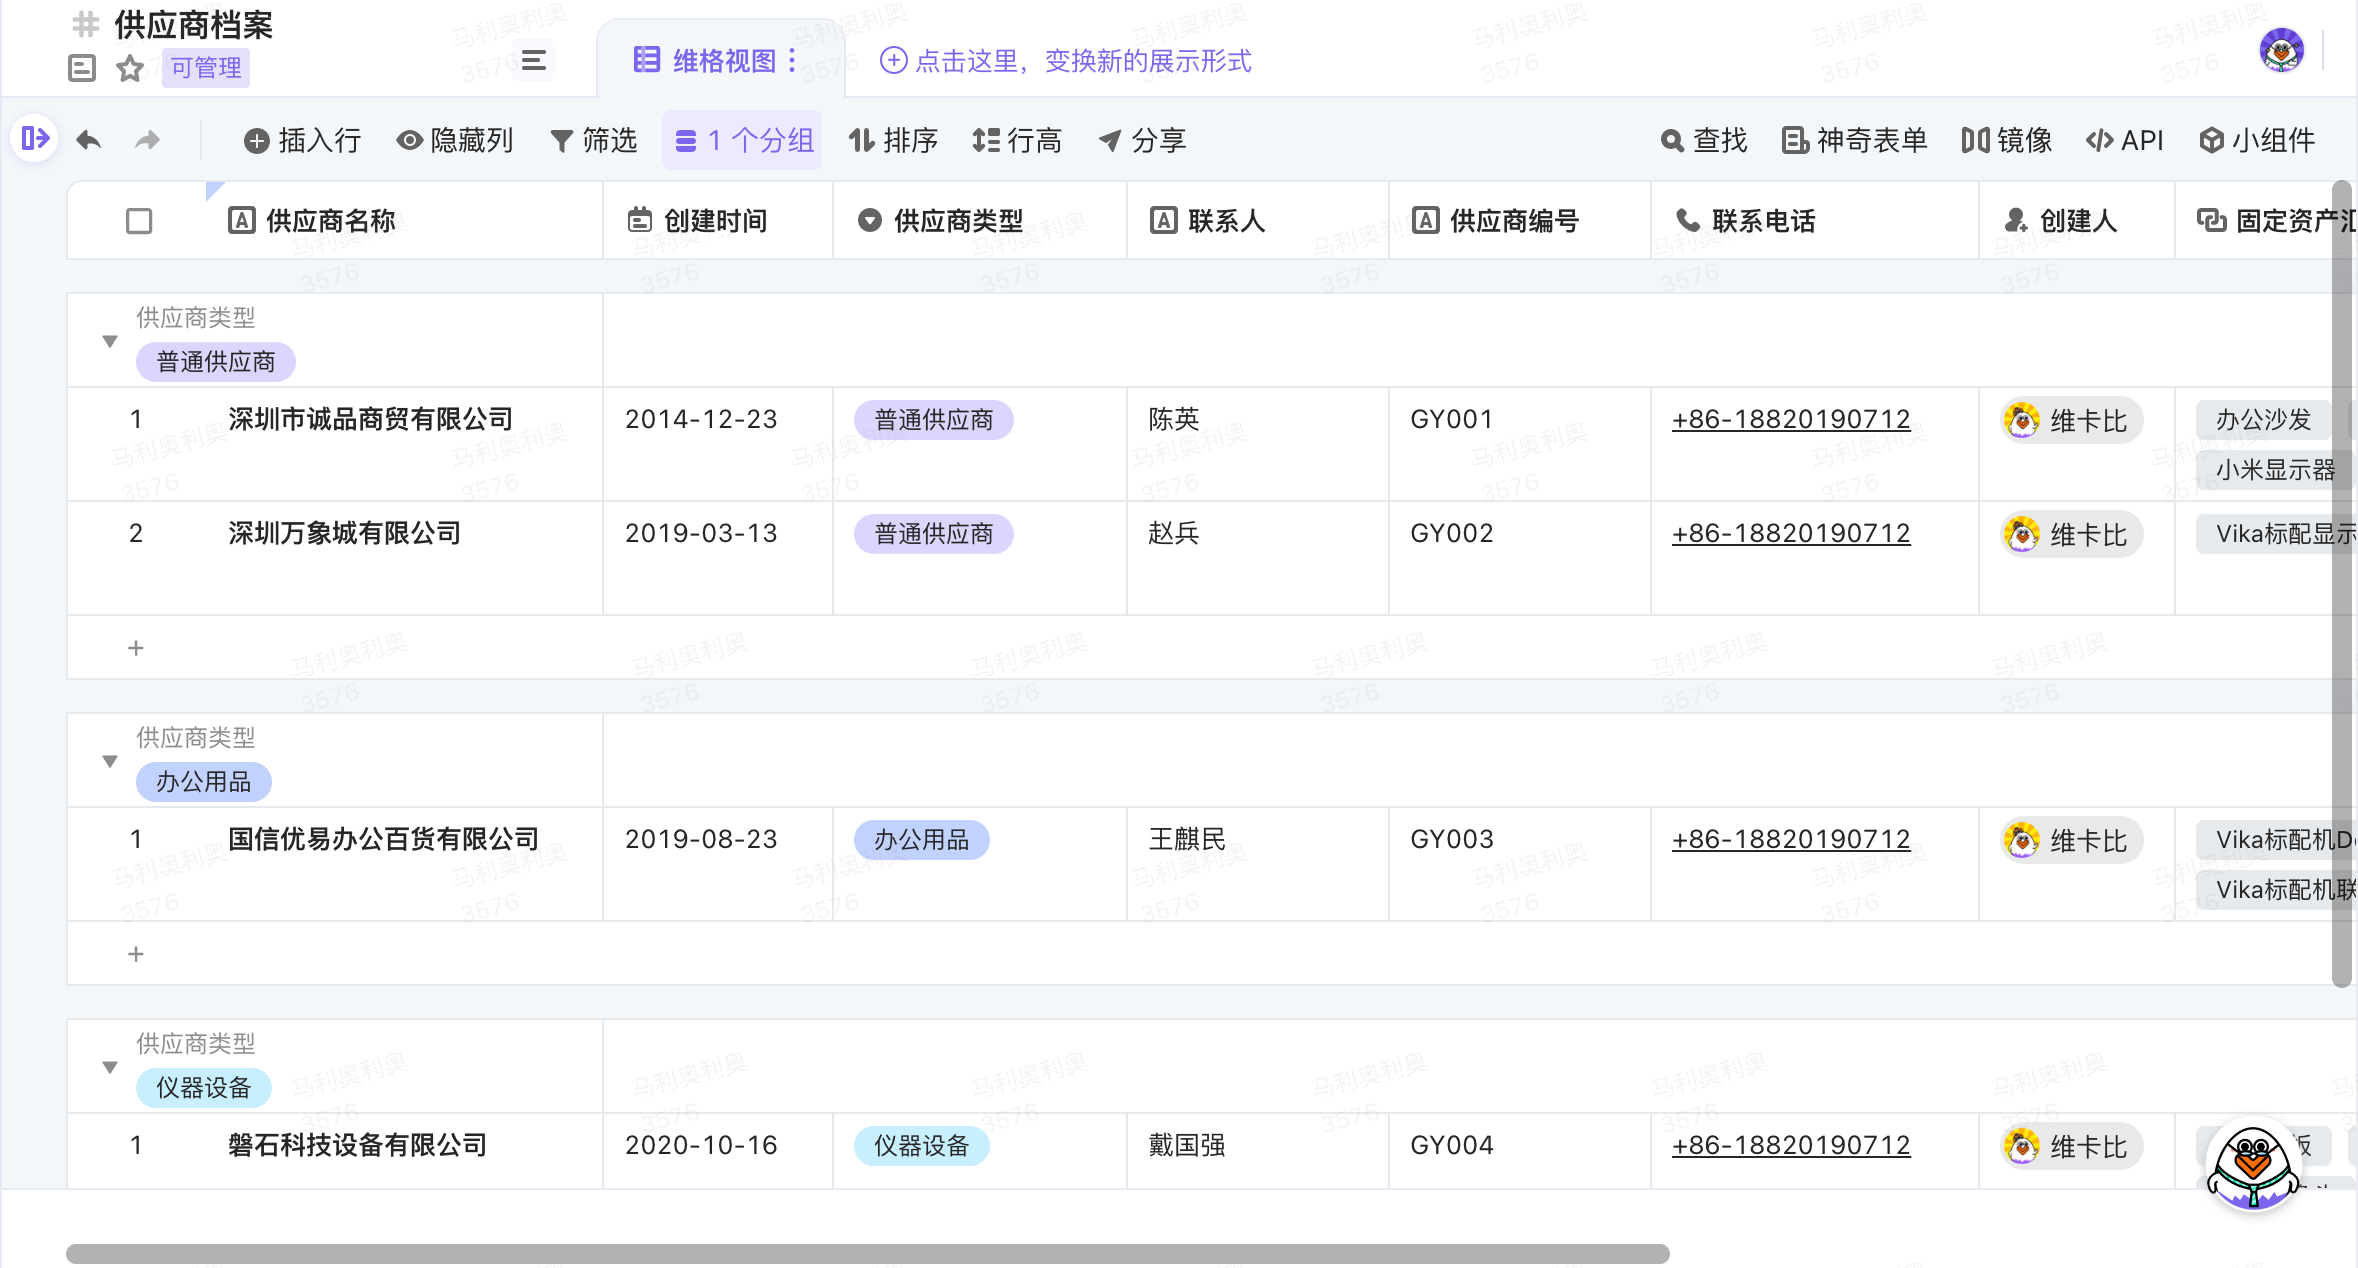The width and height of the screenshot is (2358, 1268).
Task: Undo the last action
Action: click(x=89, y=140)
